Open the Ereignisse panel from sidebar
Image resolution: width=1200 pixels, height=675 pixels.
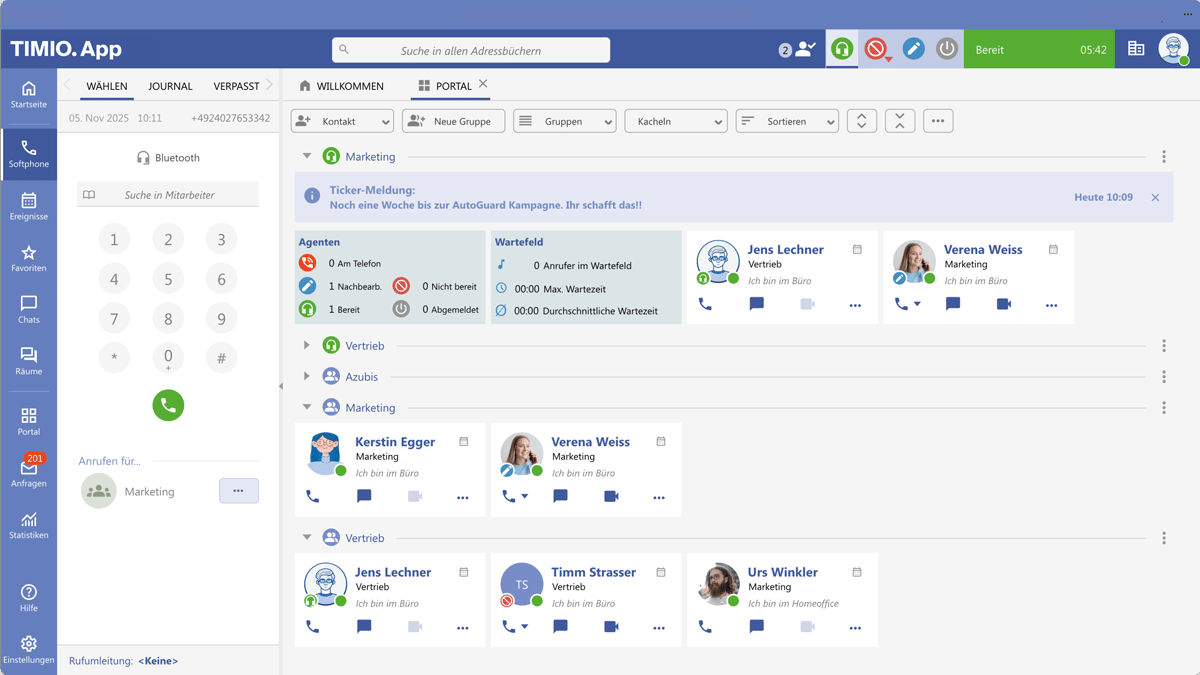click(x=29, y=207)
